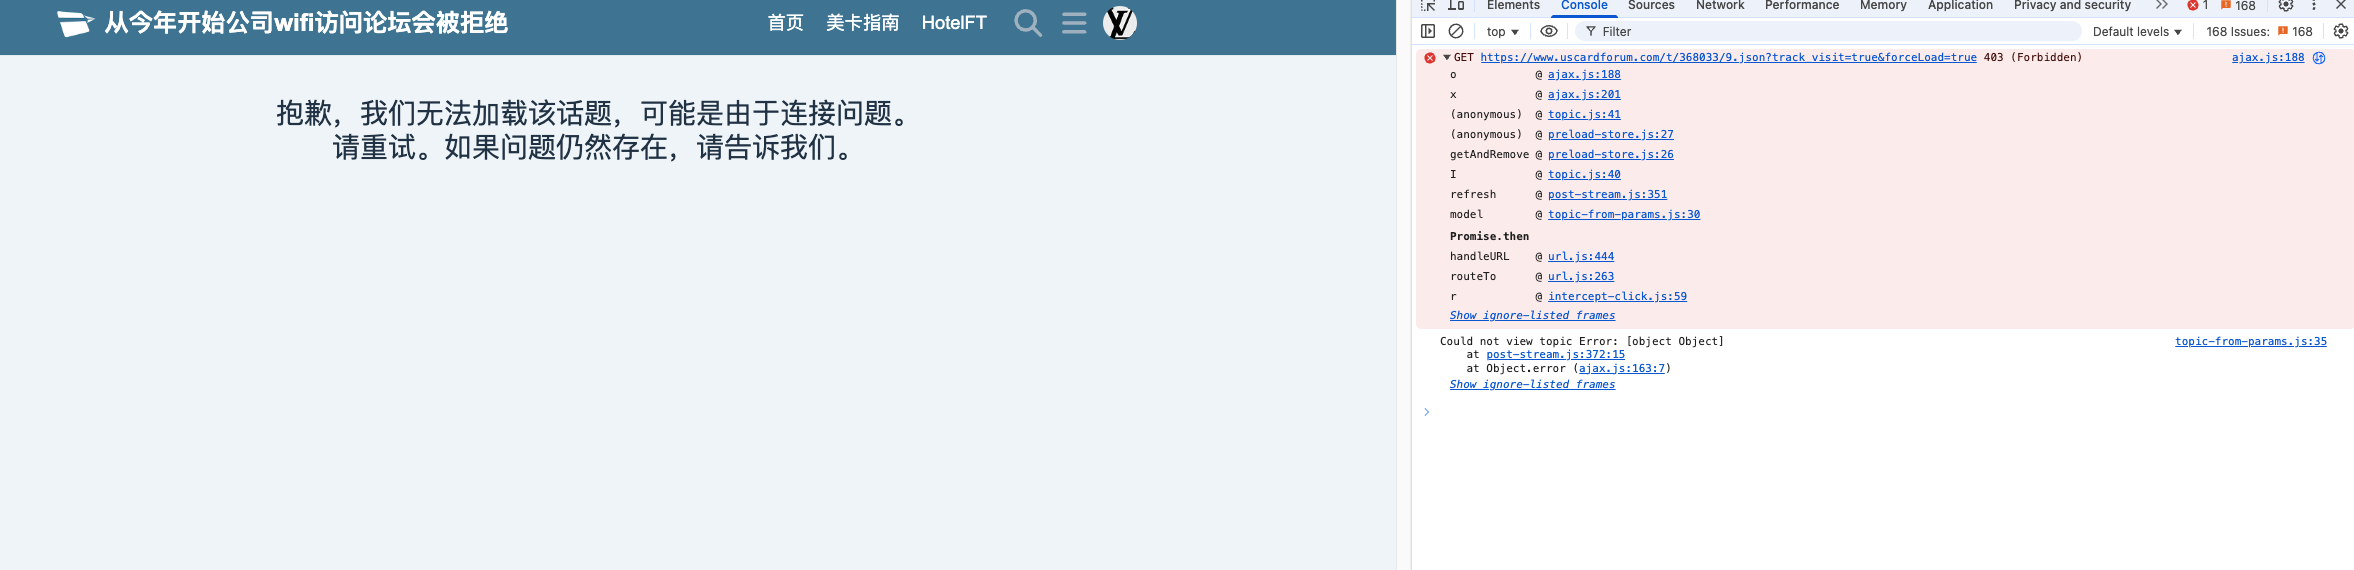
Task: Switch to the Console tab
Action: [1584, 5]
